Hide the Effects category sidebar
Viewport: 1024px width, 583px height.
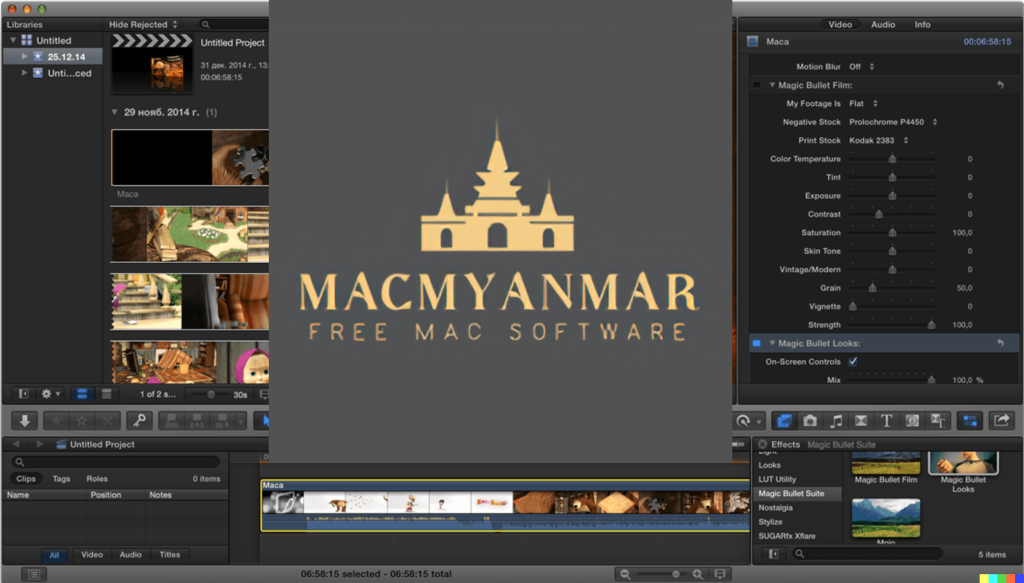pyautogui.click(x=773, y=554)
